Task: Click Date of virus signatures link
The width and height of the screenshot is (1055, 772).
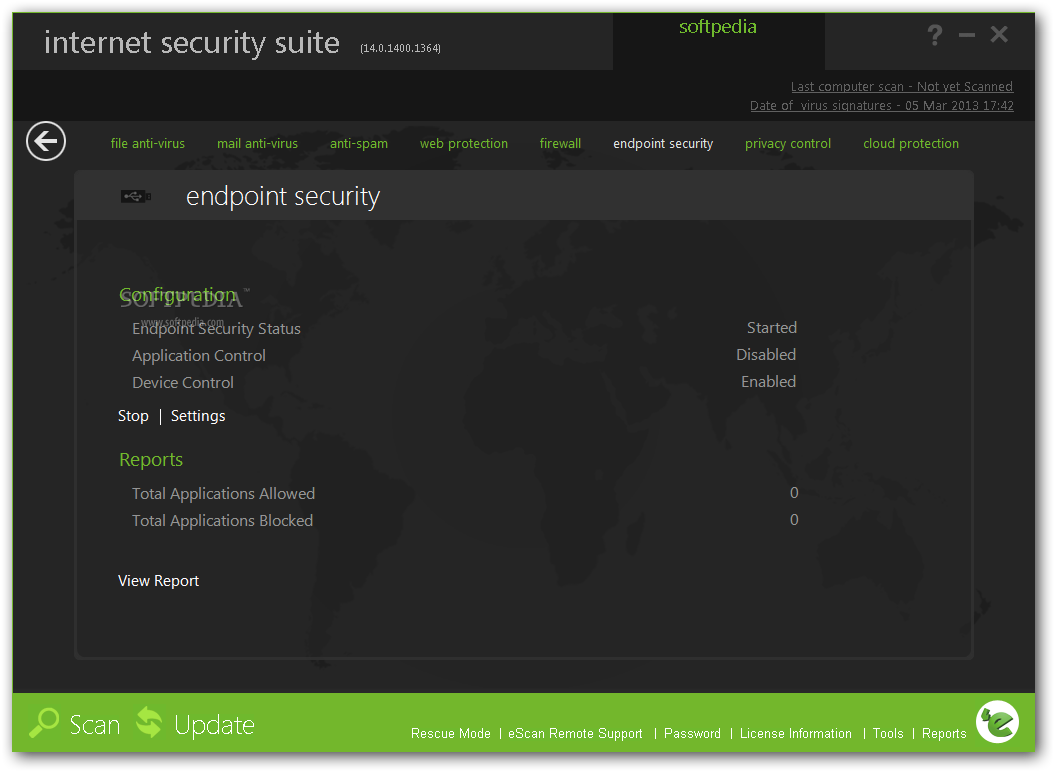Action: 881,106
